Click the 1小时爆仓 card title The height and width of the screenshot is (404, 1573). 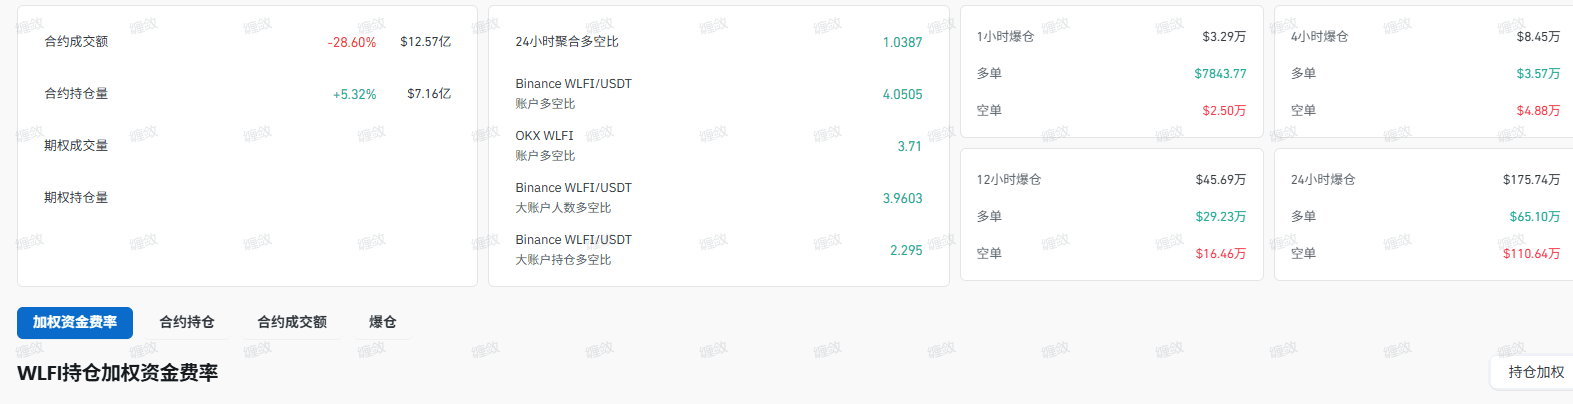coord(1005,37)
